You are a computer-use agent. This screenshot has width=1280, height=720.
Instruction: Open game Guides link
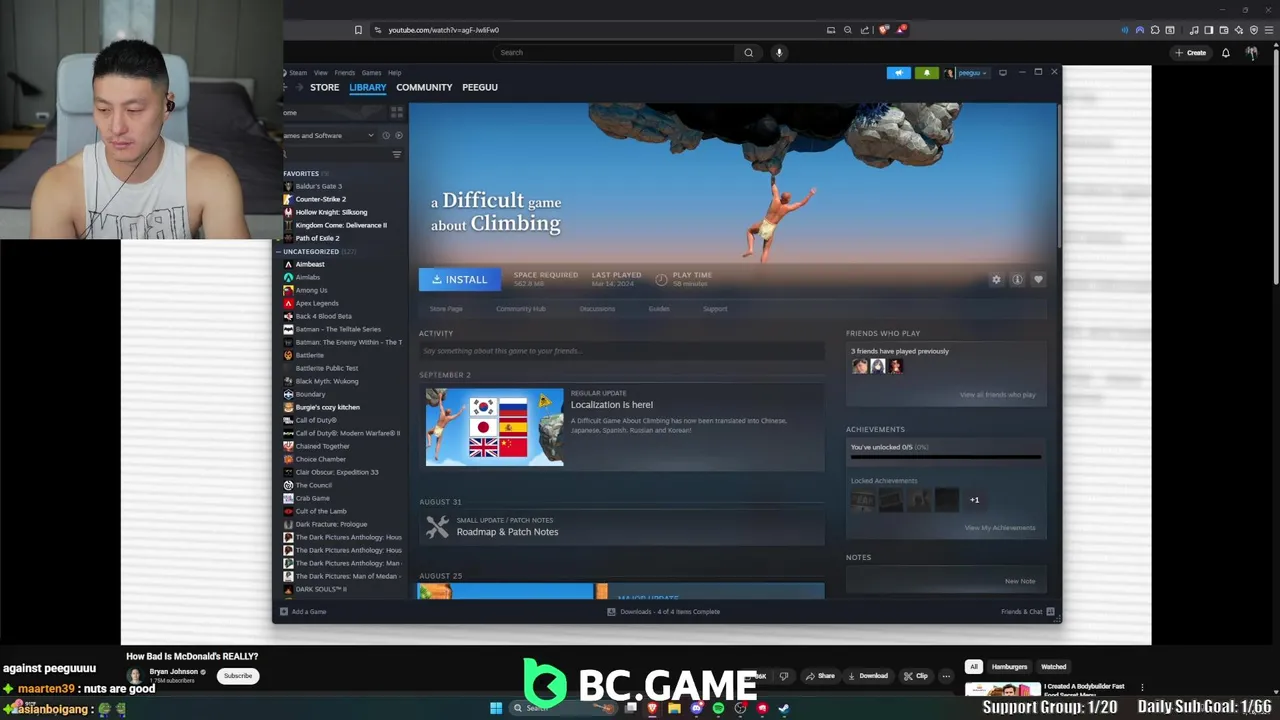click(659, 309)
